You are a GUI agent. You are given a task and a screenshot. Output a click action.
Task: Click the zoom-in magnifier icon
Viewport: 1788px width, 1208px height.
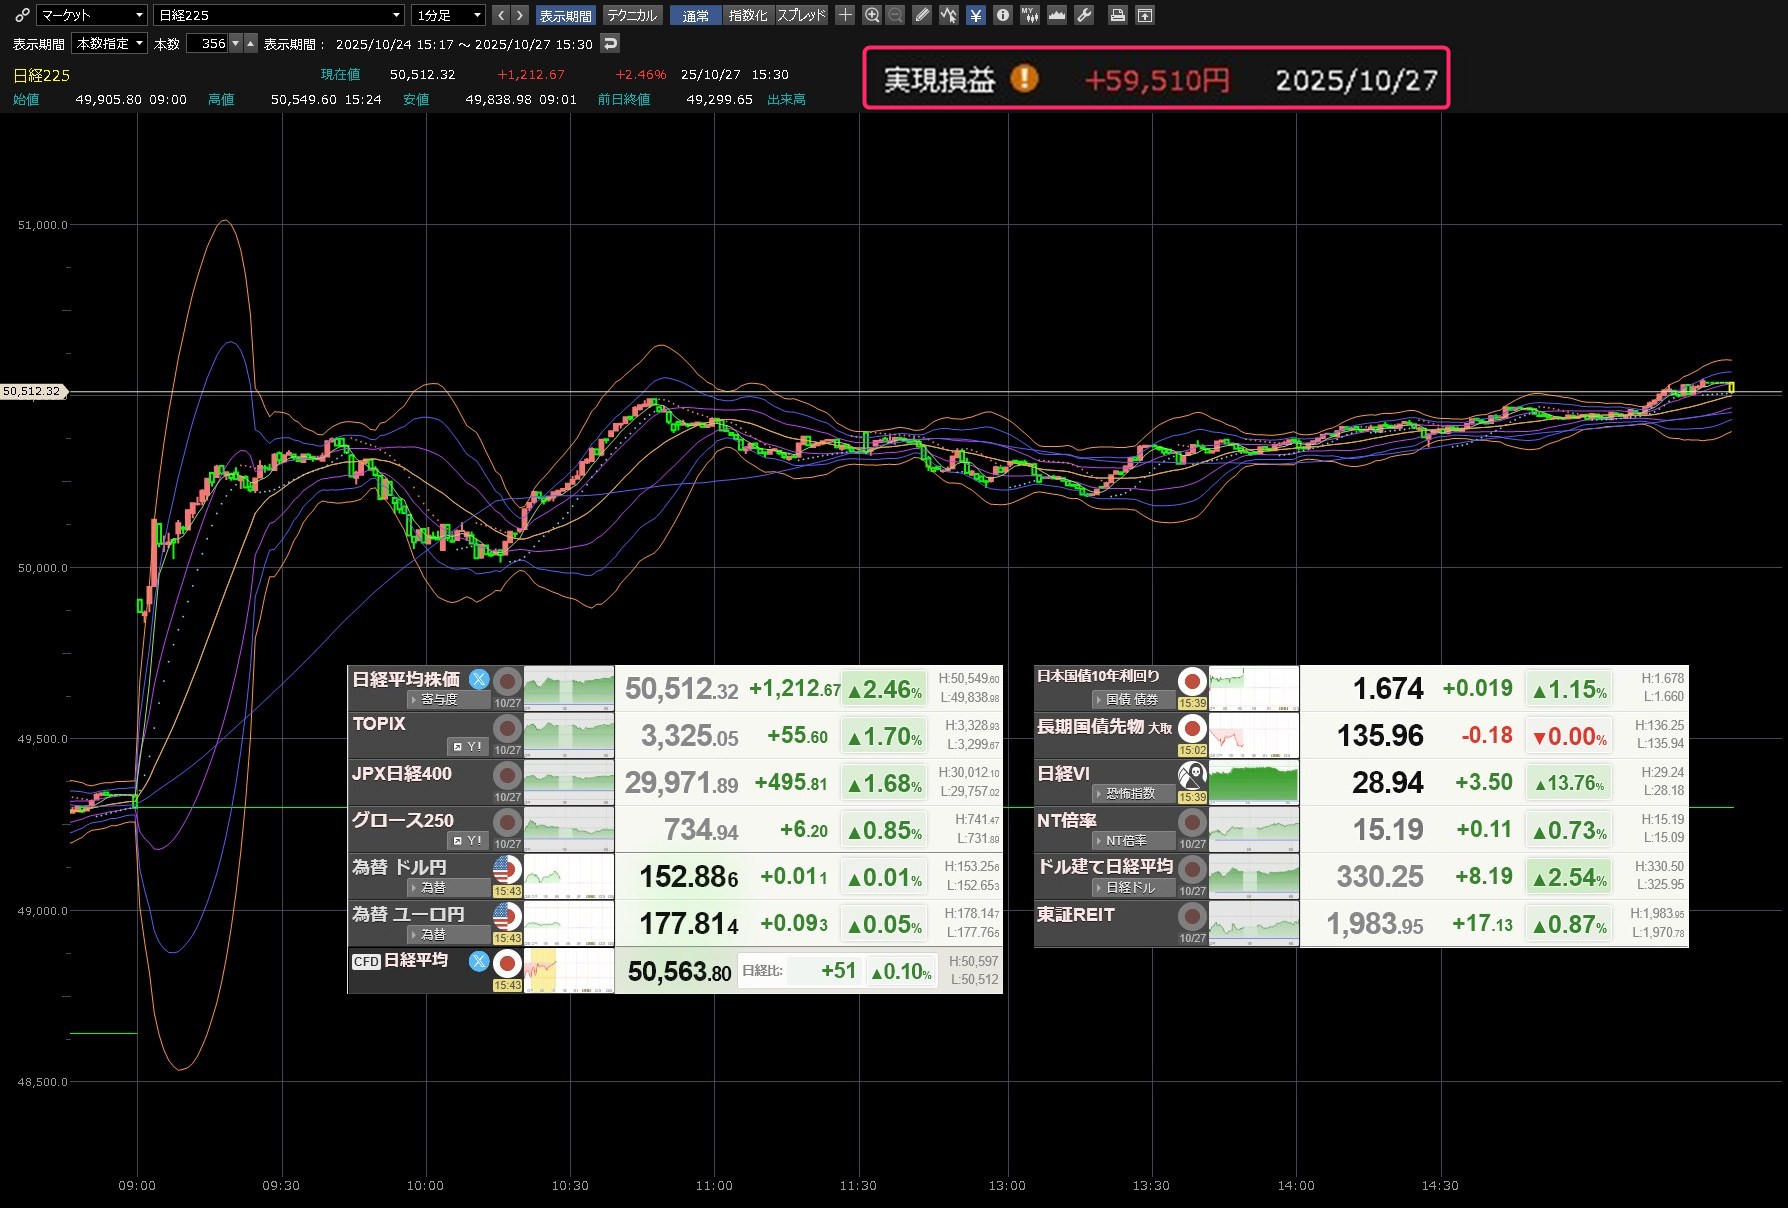pyautogui.click(x=872, y=15)
